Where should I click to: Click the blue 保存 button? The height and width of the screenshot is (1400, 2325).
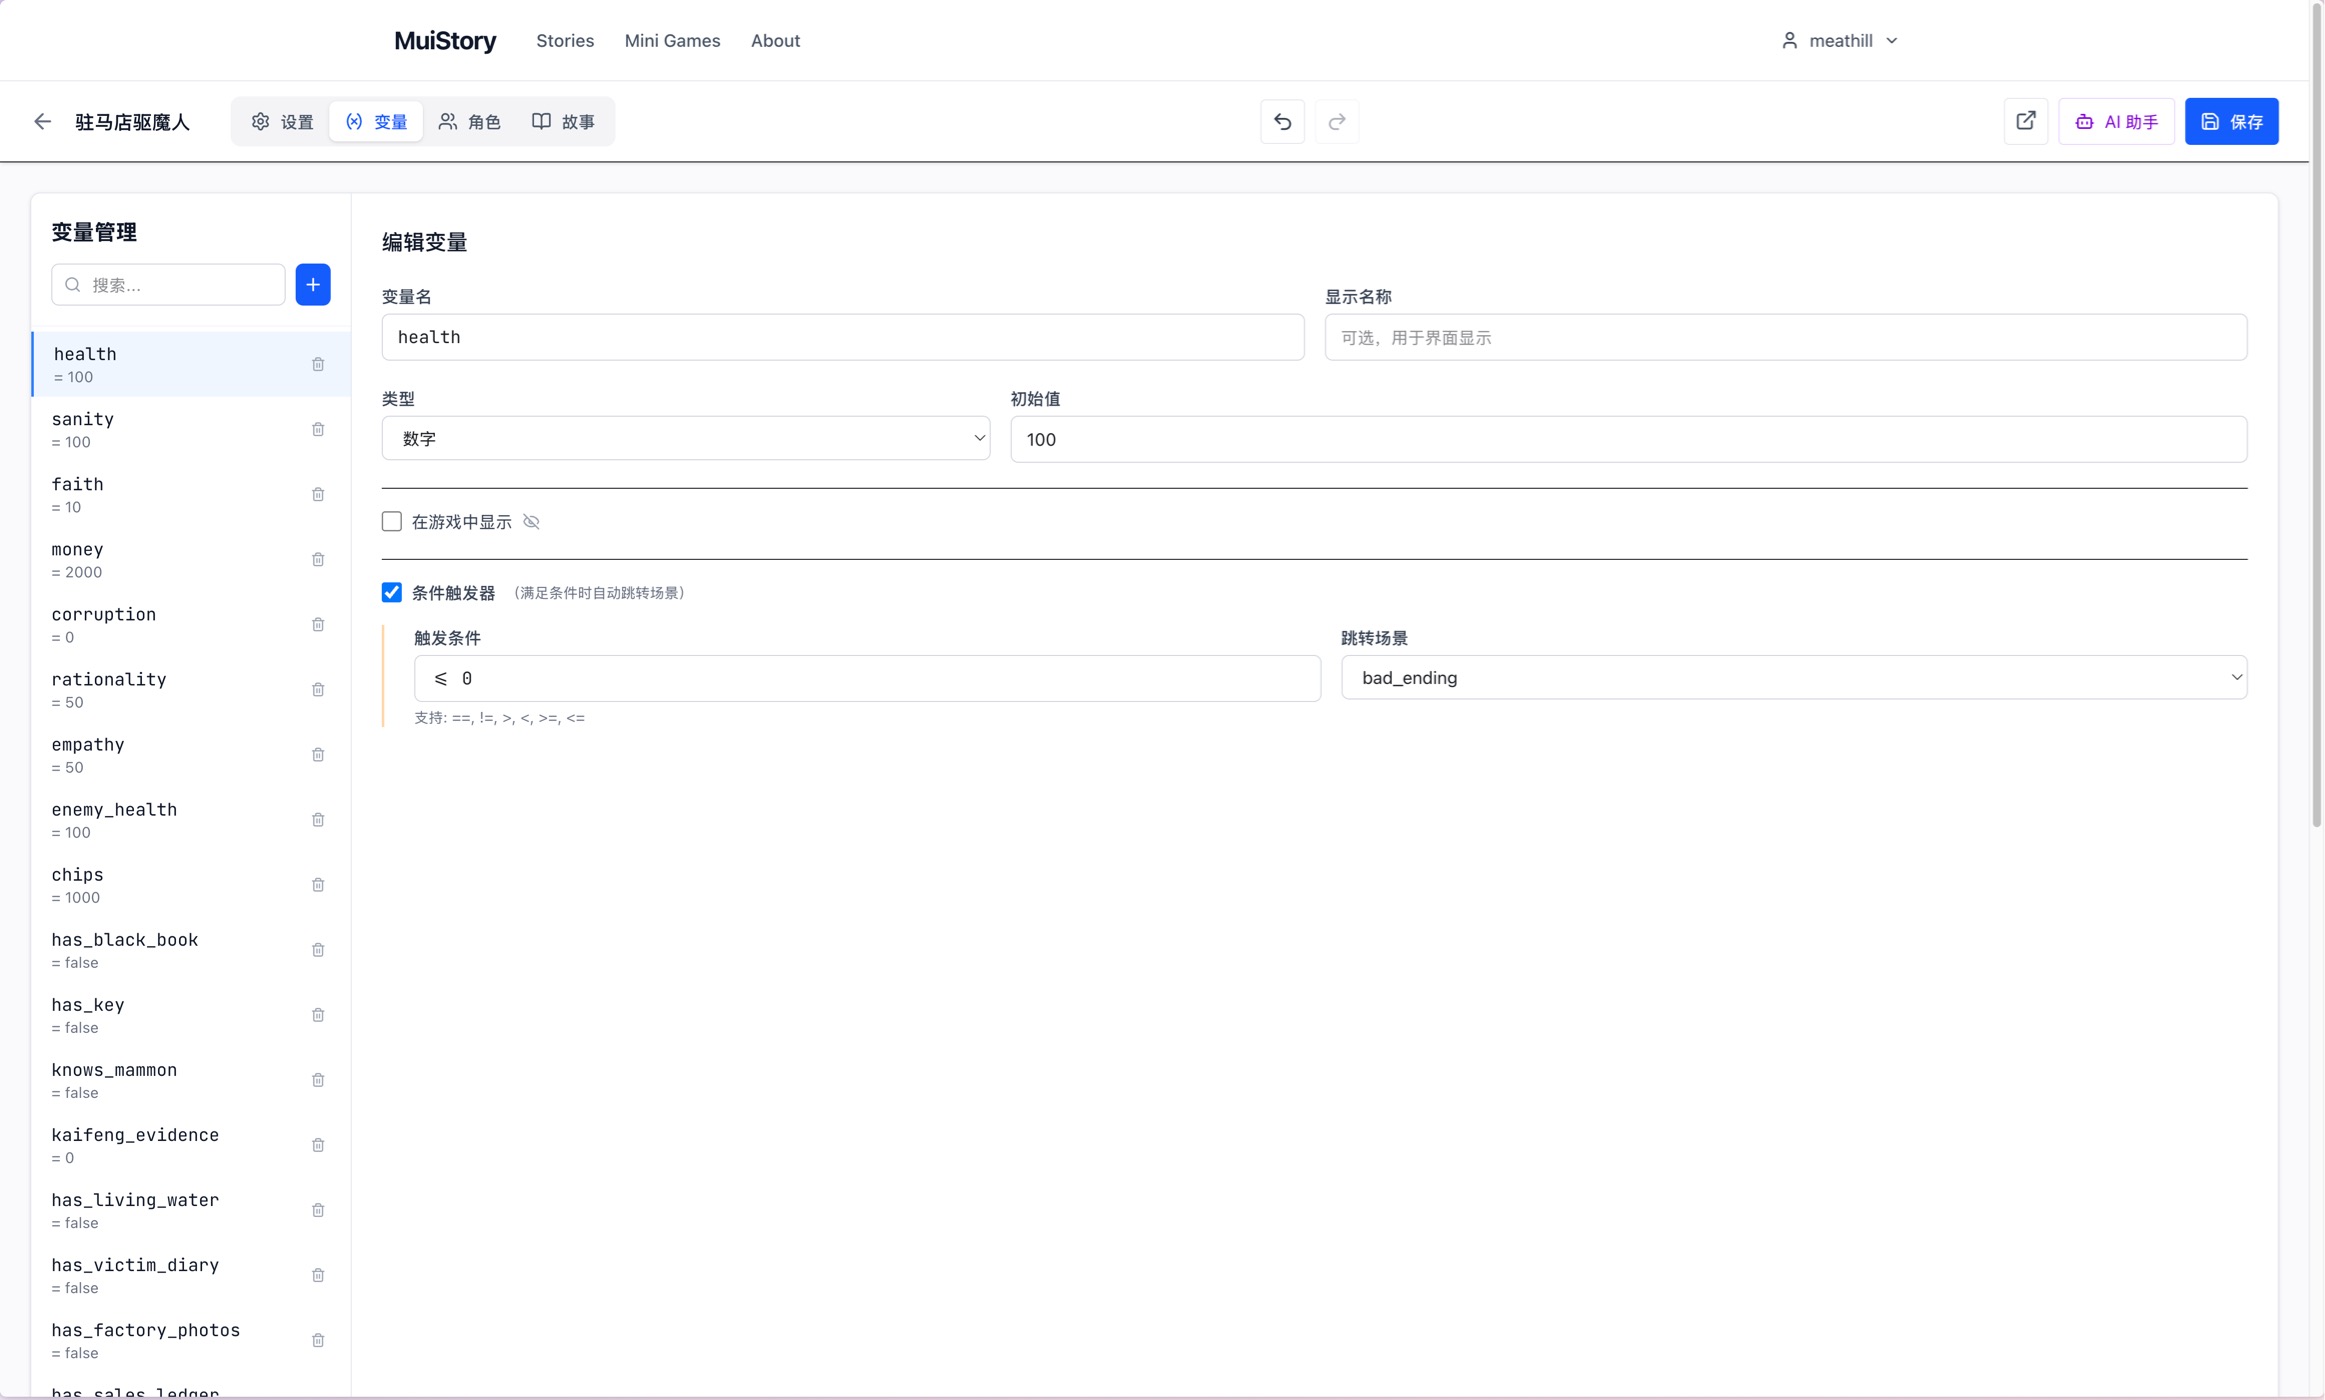2231,122
